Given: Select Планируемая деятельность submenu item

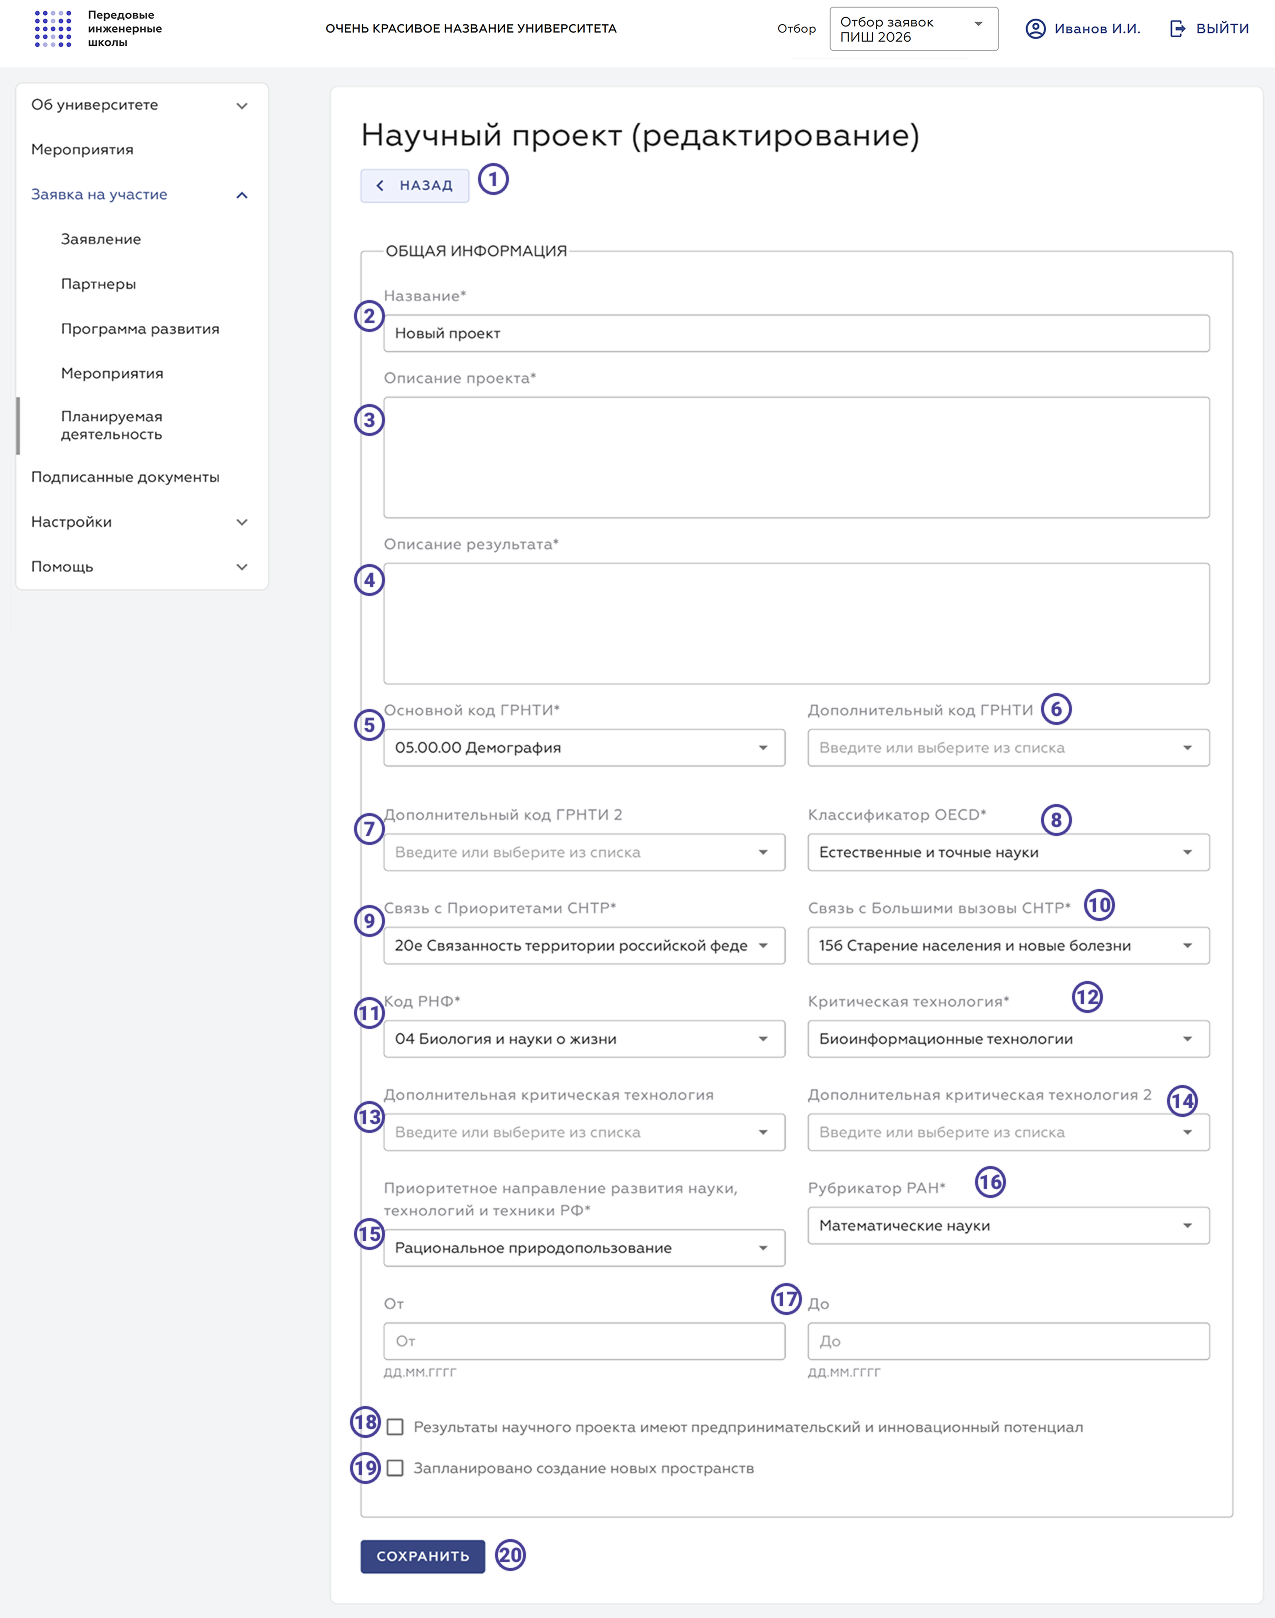Looking at the screenshot, I should (x=142, y=426).
